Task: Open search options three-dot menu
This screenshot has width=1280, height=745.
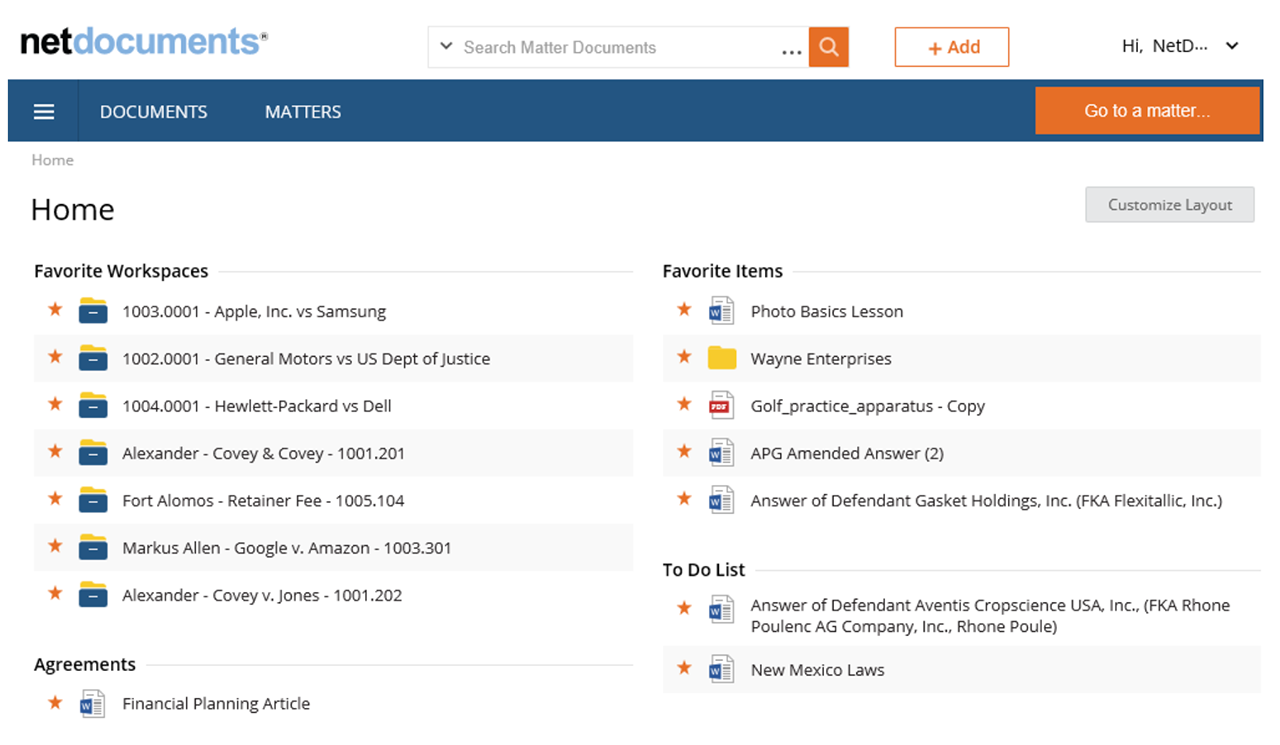Action: pos(792,50)
